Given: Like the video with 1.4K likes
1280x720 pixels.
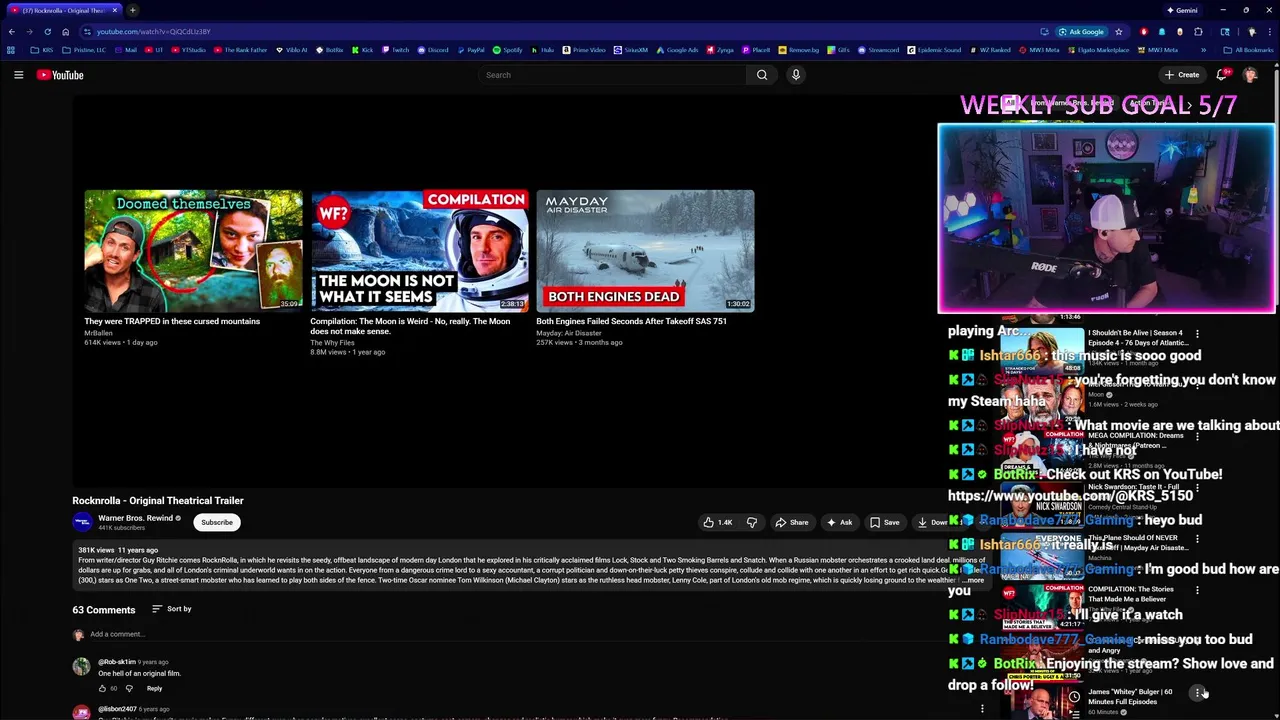Looking at the screenshot, I should 718,522.
